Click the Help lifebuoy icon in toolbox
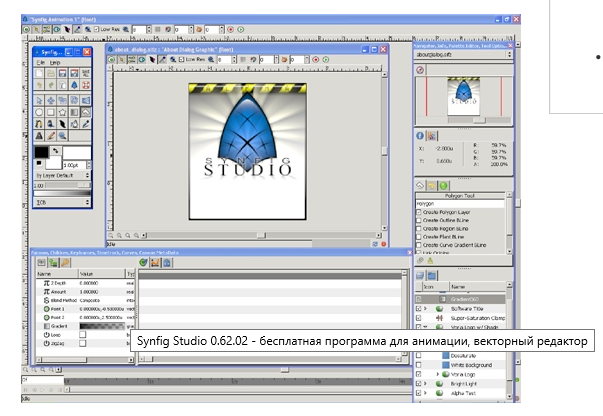Screen dimensions: 603x416 86,85
